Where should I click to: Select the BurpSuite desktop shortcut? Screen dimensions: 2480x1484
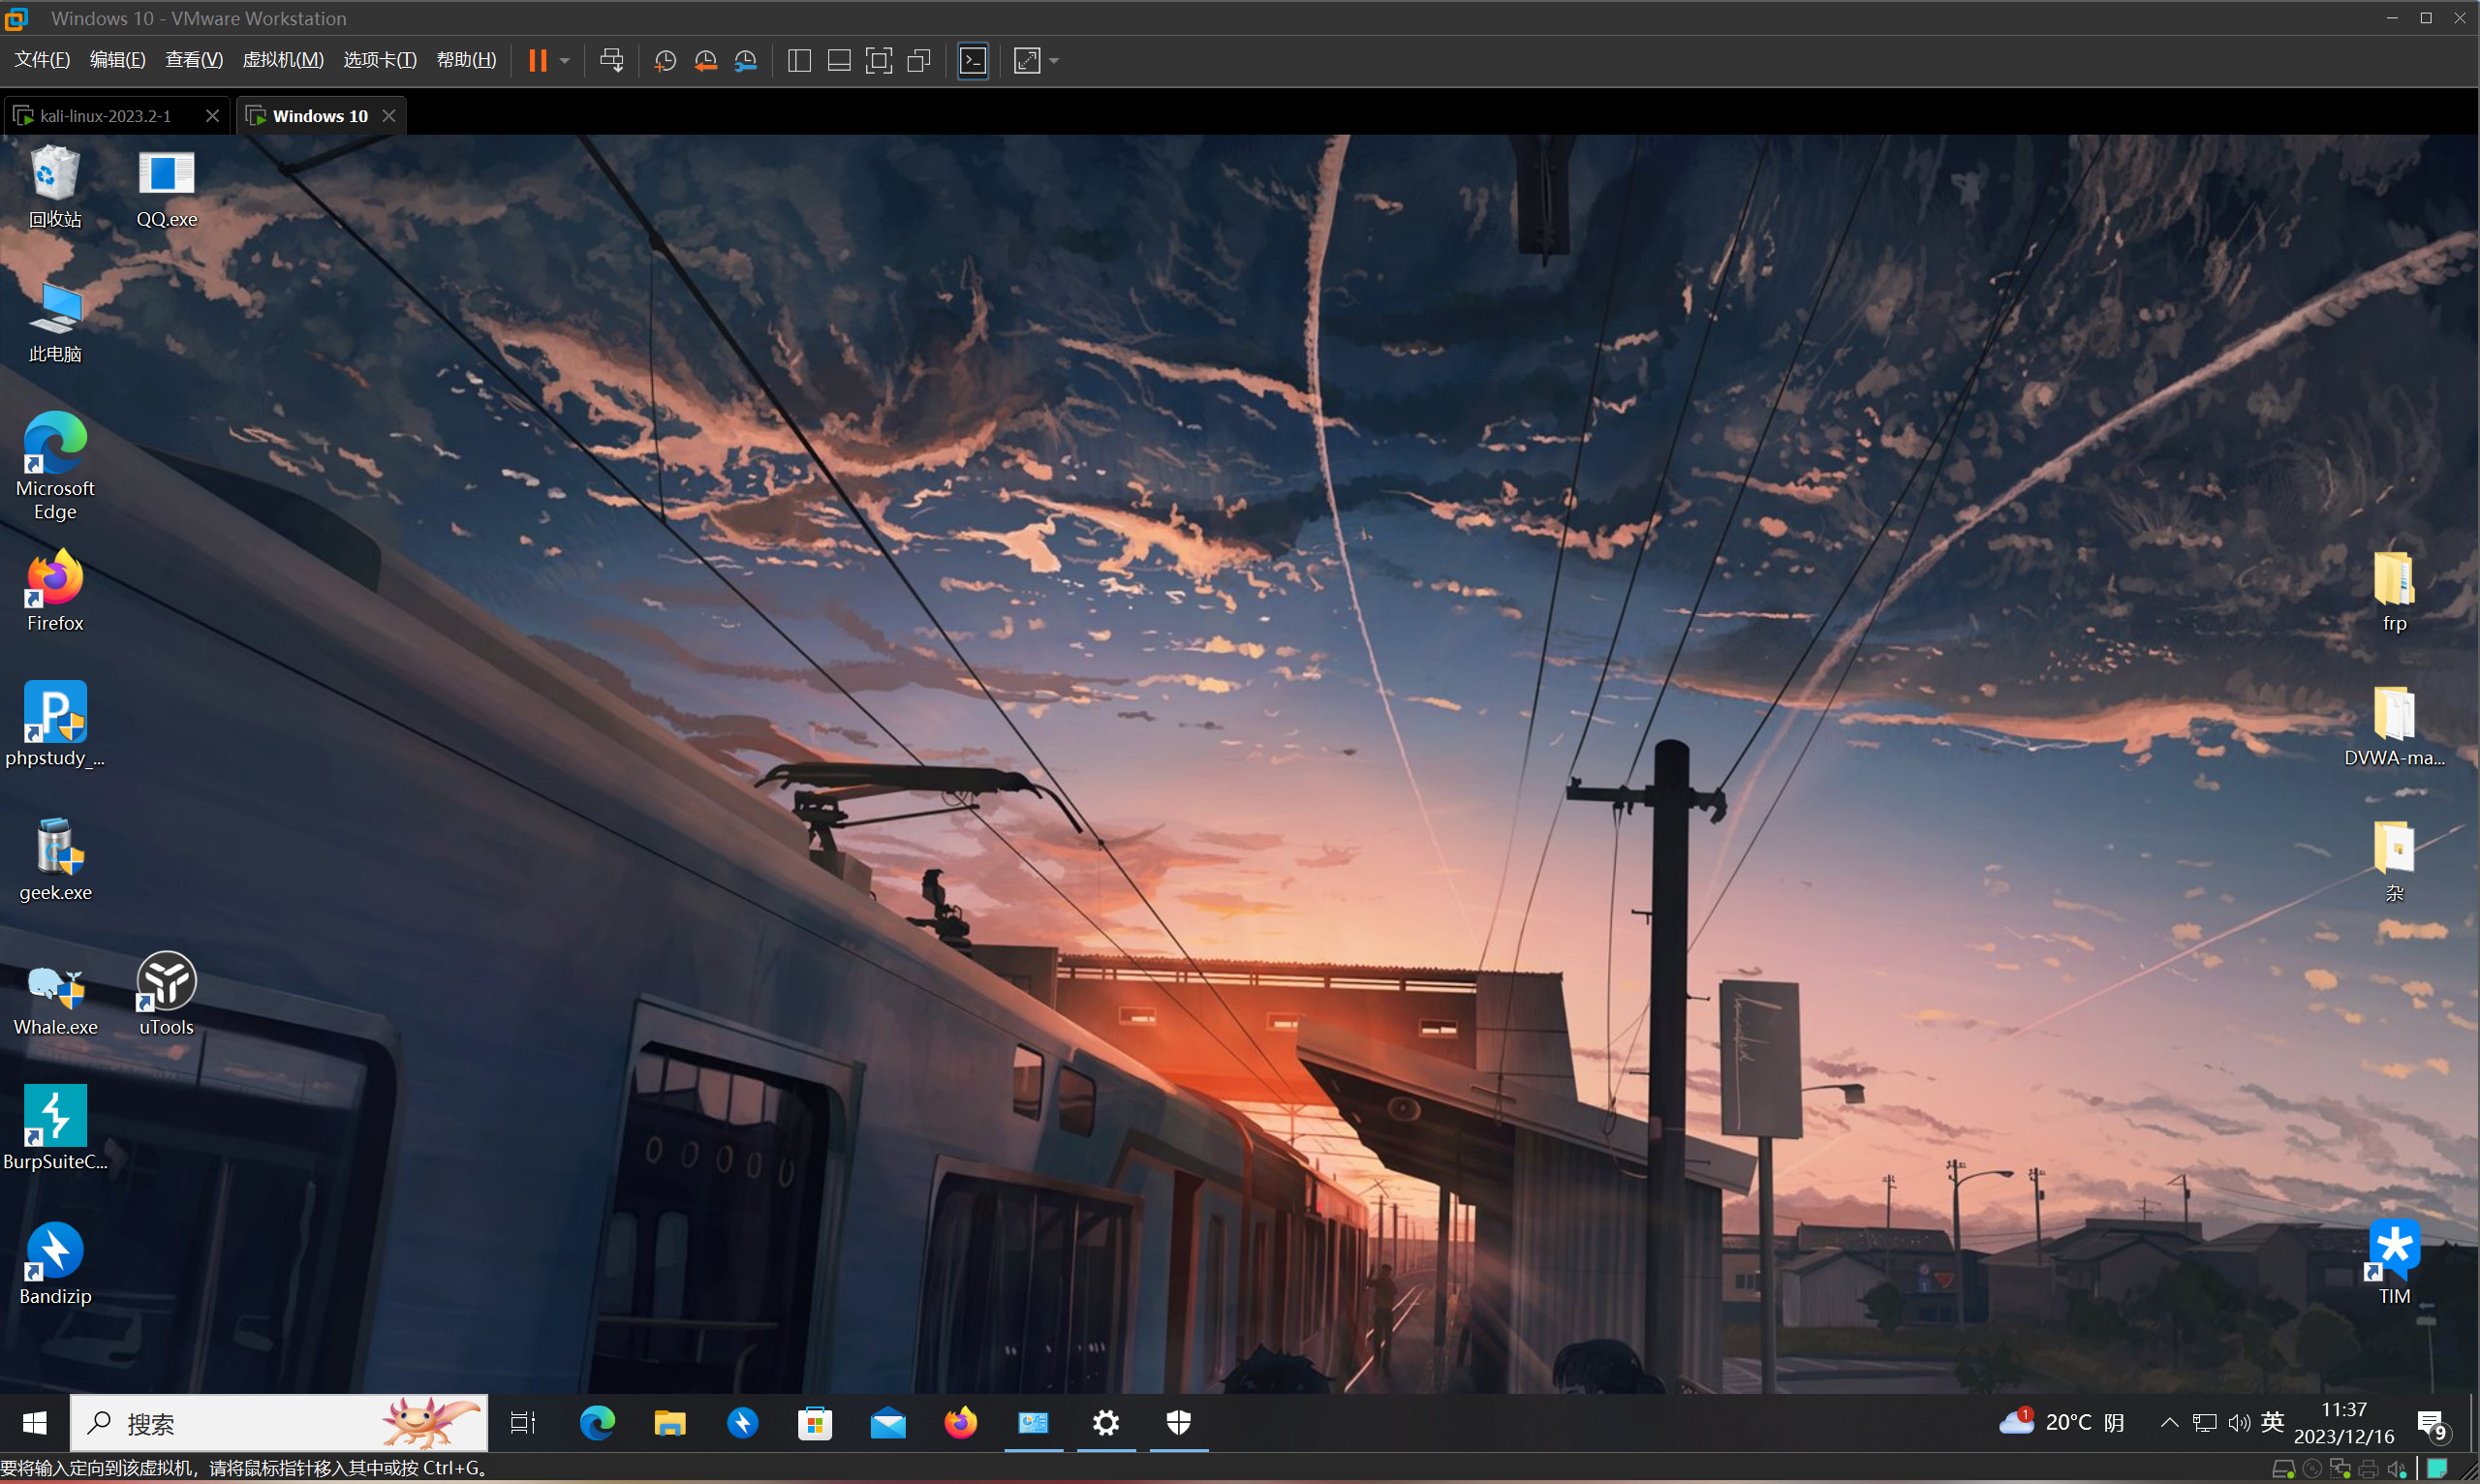coord(55,1128)
